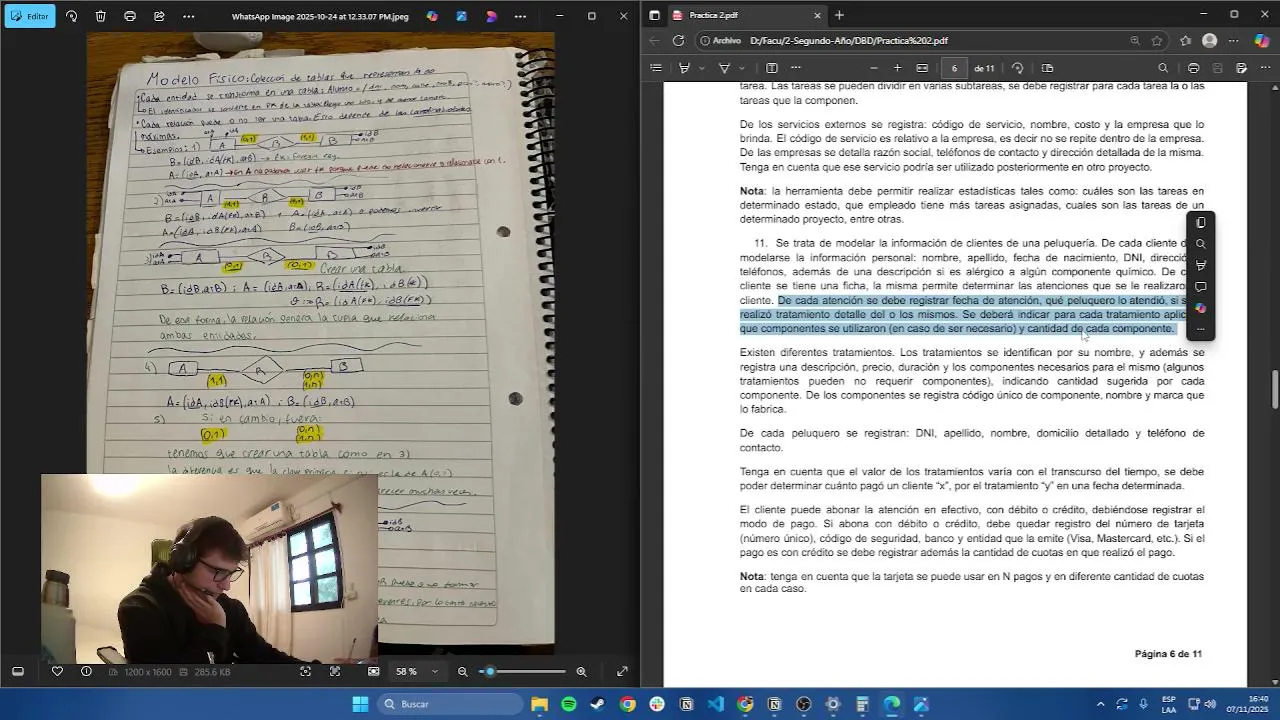Click the PDF vertical scrollbar

tap(1274, 389)
